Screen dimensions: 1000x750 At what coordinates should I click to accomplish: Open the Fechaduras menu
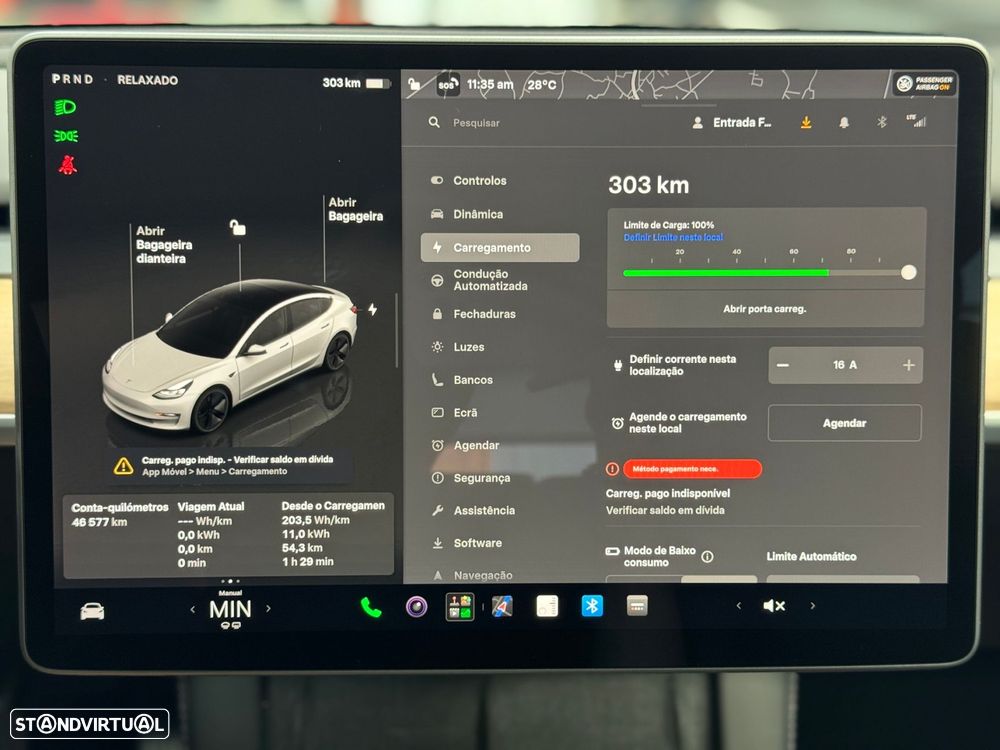point(473,314)
